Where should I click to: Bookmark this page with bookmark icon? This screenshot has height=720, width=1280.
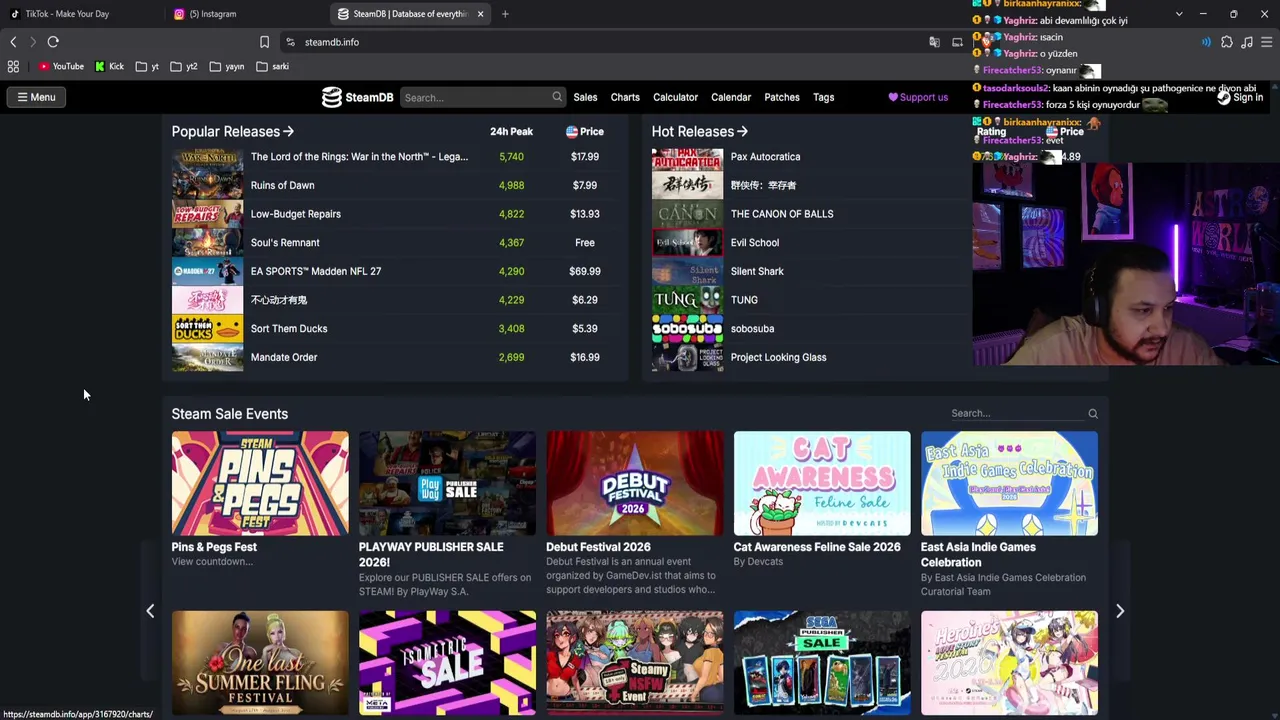pos(264,42)
